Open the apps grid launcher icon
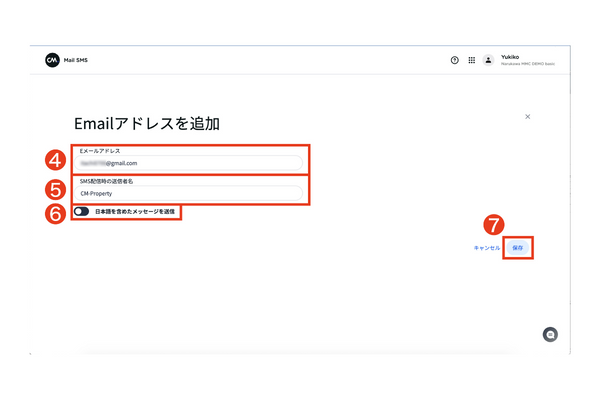 click(x=472, y=60)
